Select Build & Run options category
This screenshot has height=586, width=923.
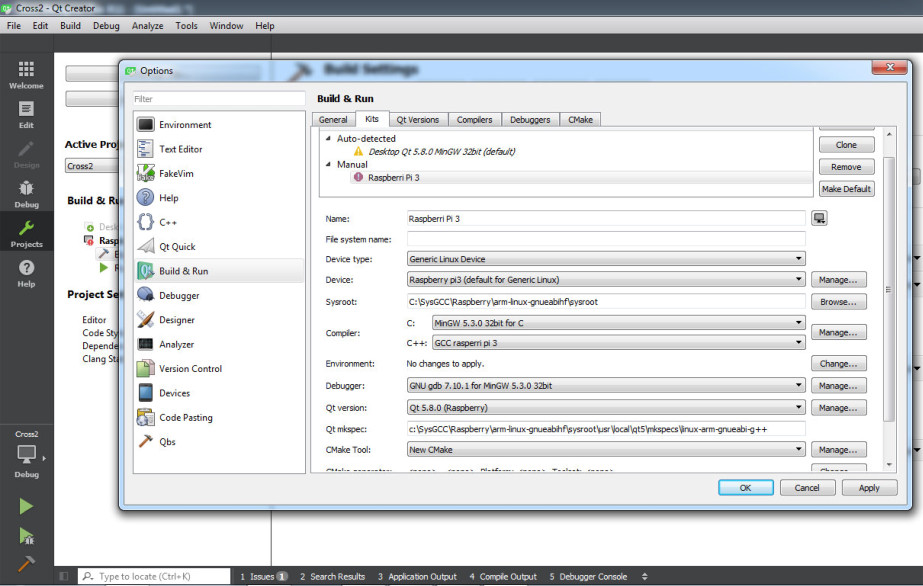tap(219, 271)
